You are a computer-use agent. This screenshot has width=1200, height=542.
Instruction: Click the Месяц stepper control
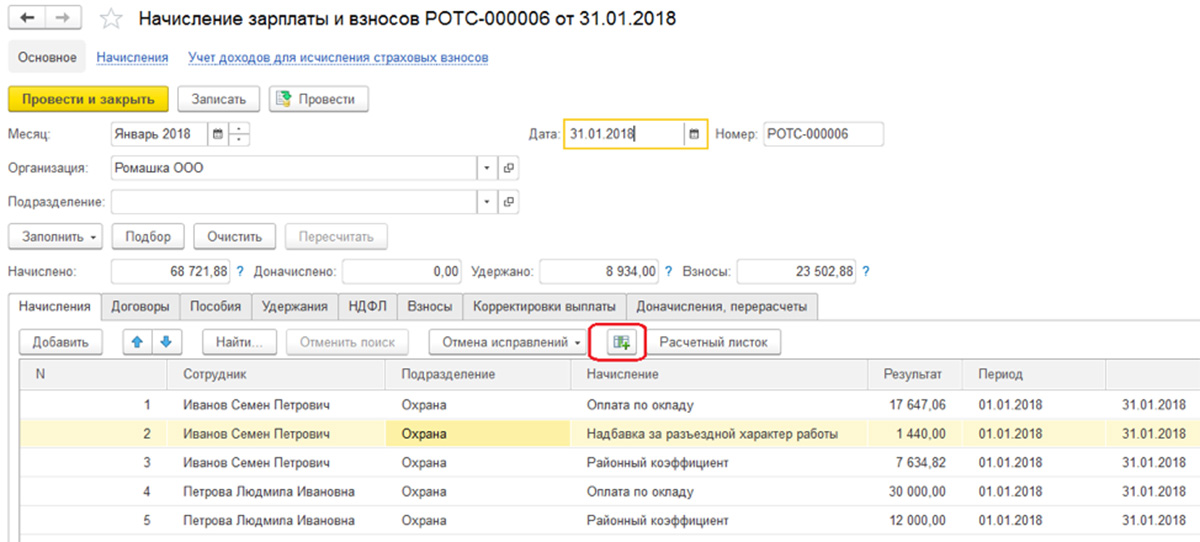click(240, 134)
